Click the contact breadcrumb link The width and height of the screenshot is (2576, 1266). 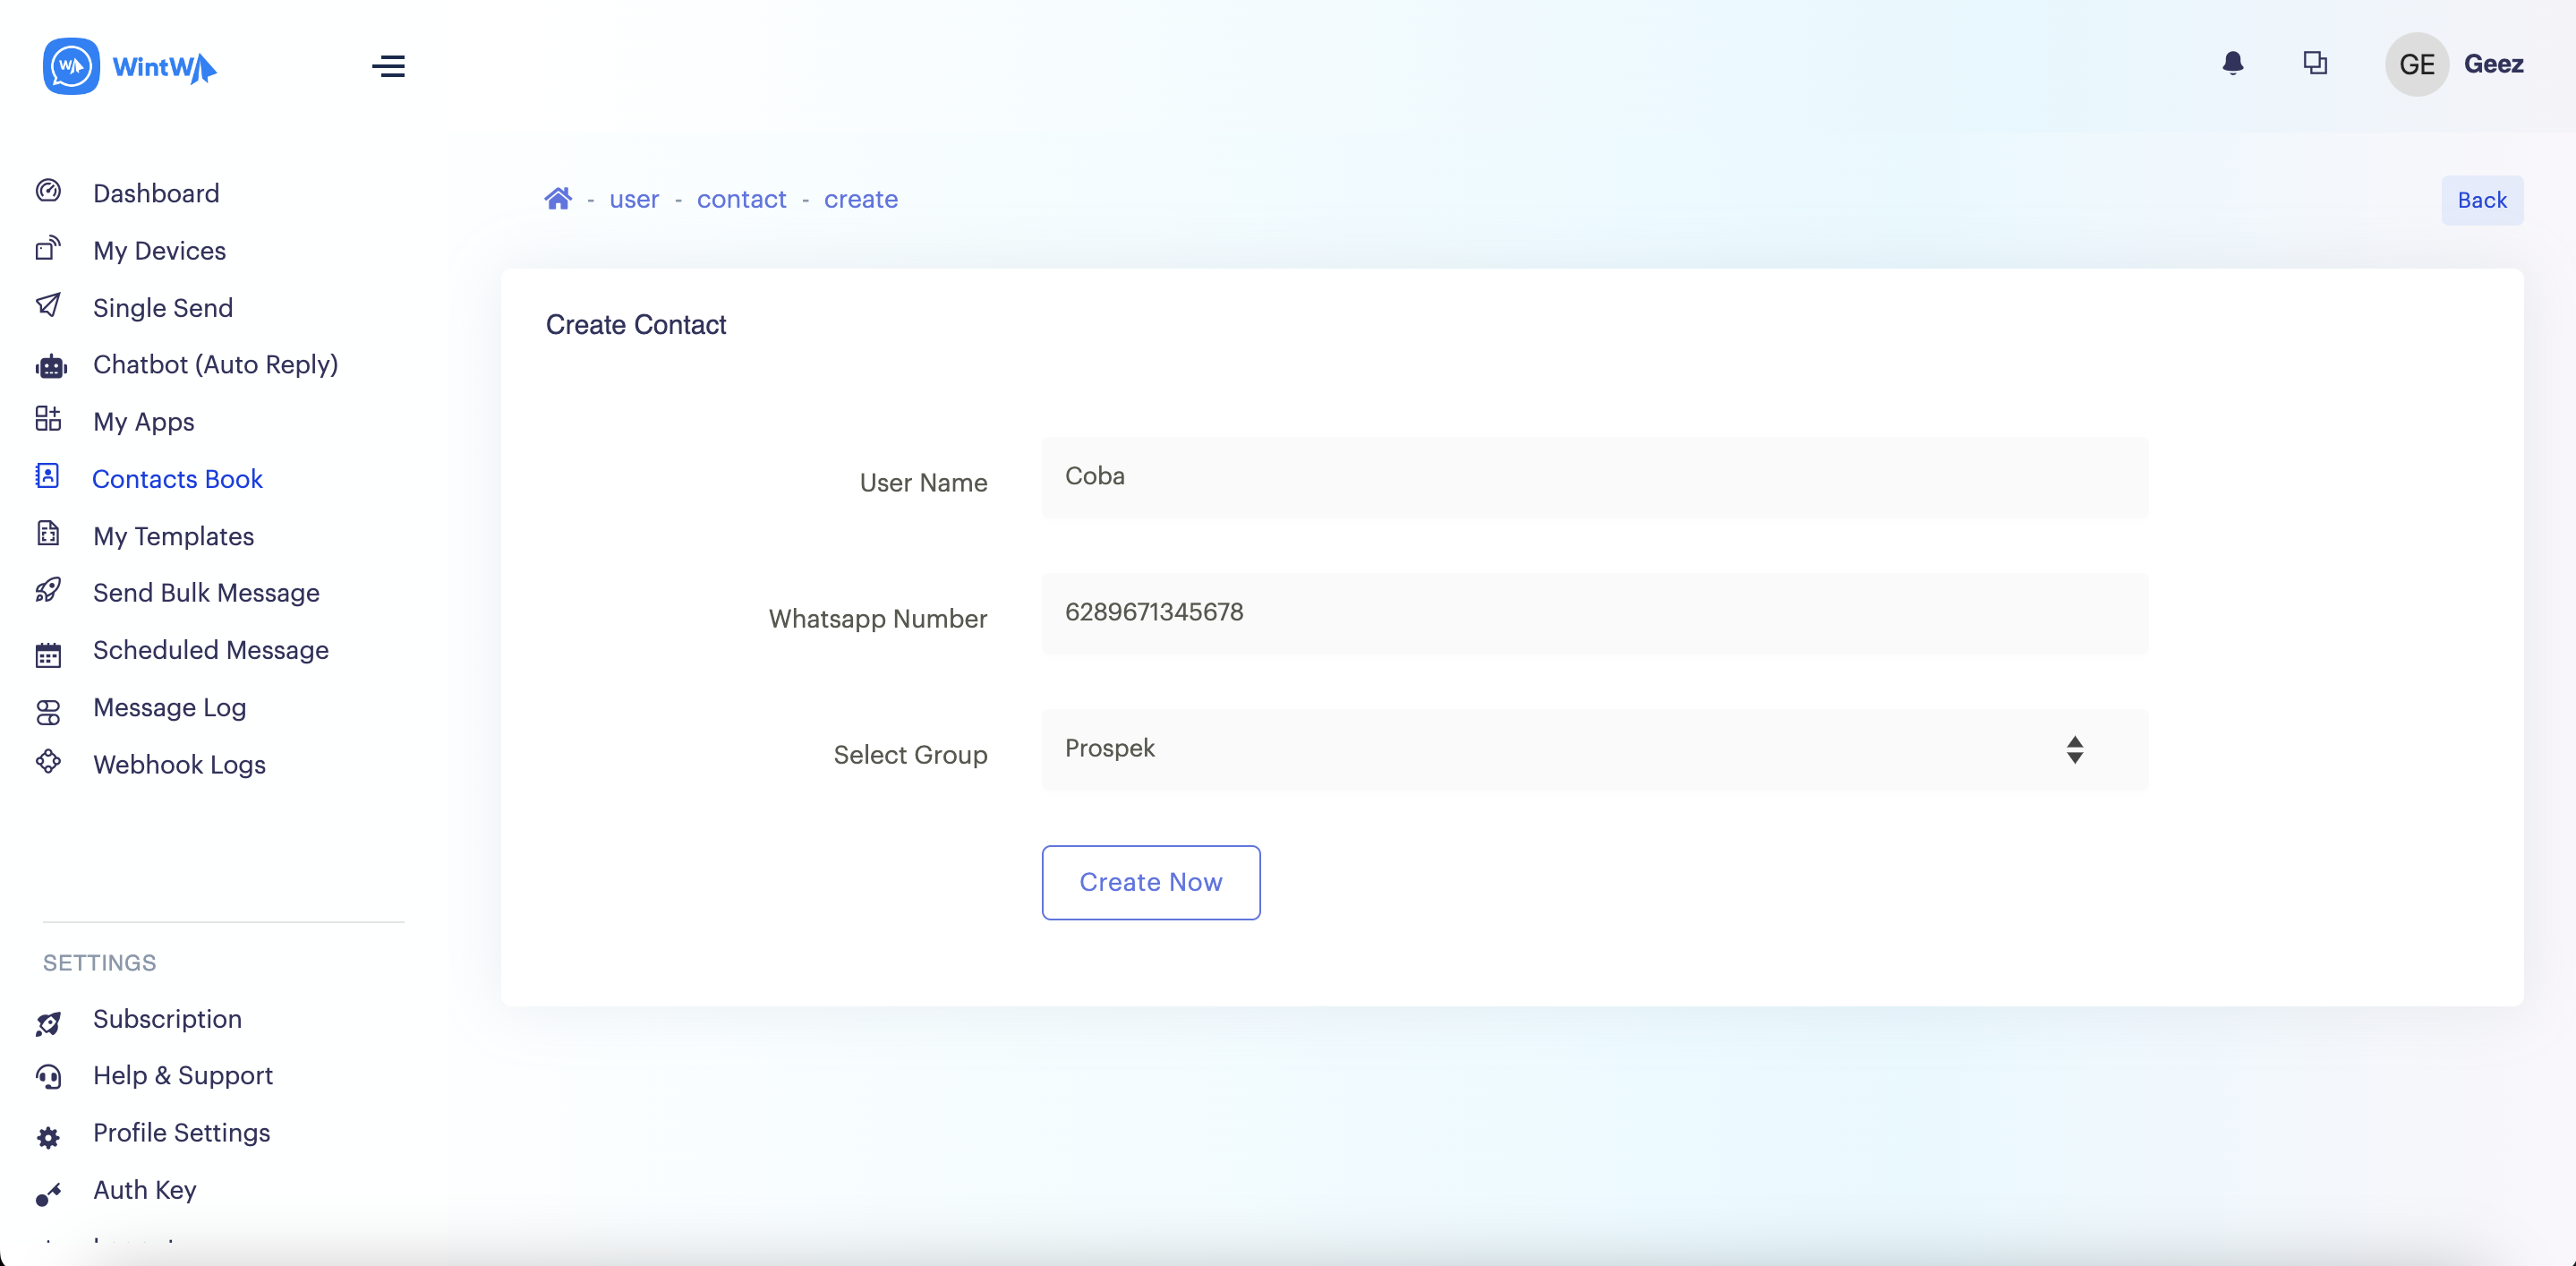[x=741, y=199]
